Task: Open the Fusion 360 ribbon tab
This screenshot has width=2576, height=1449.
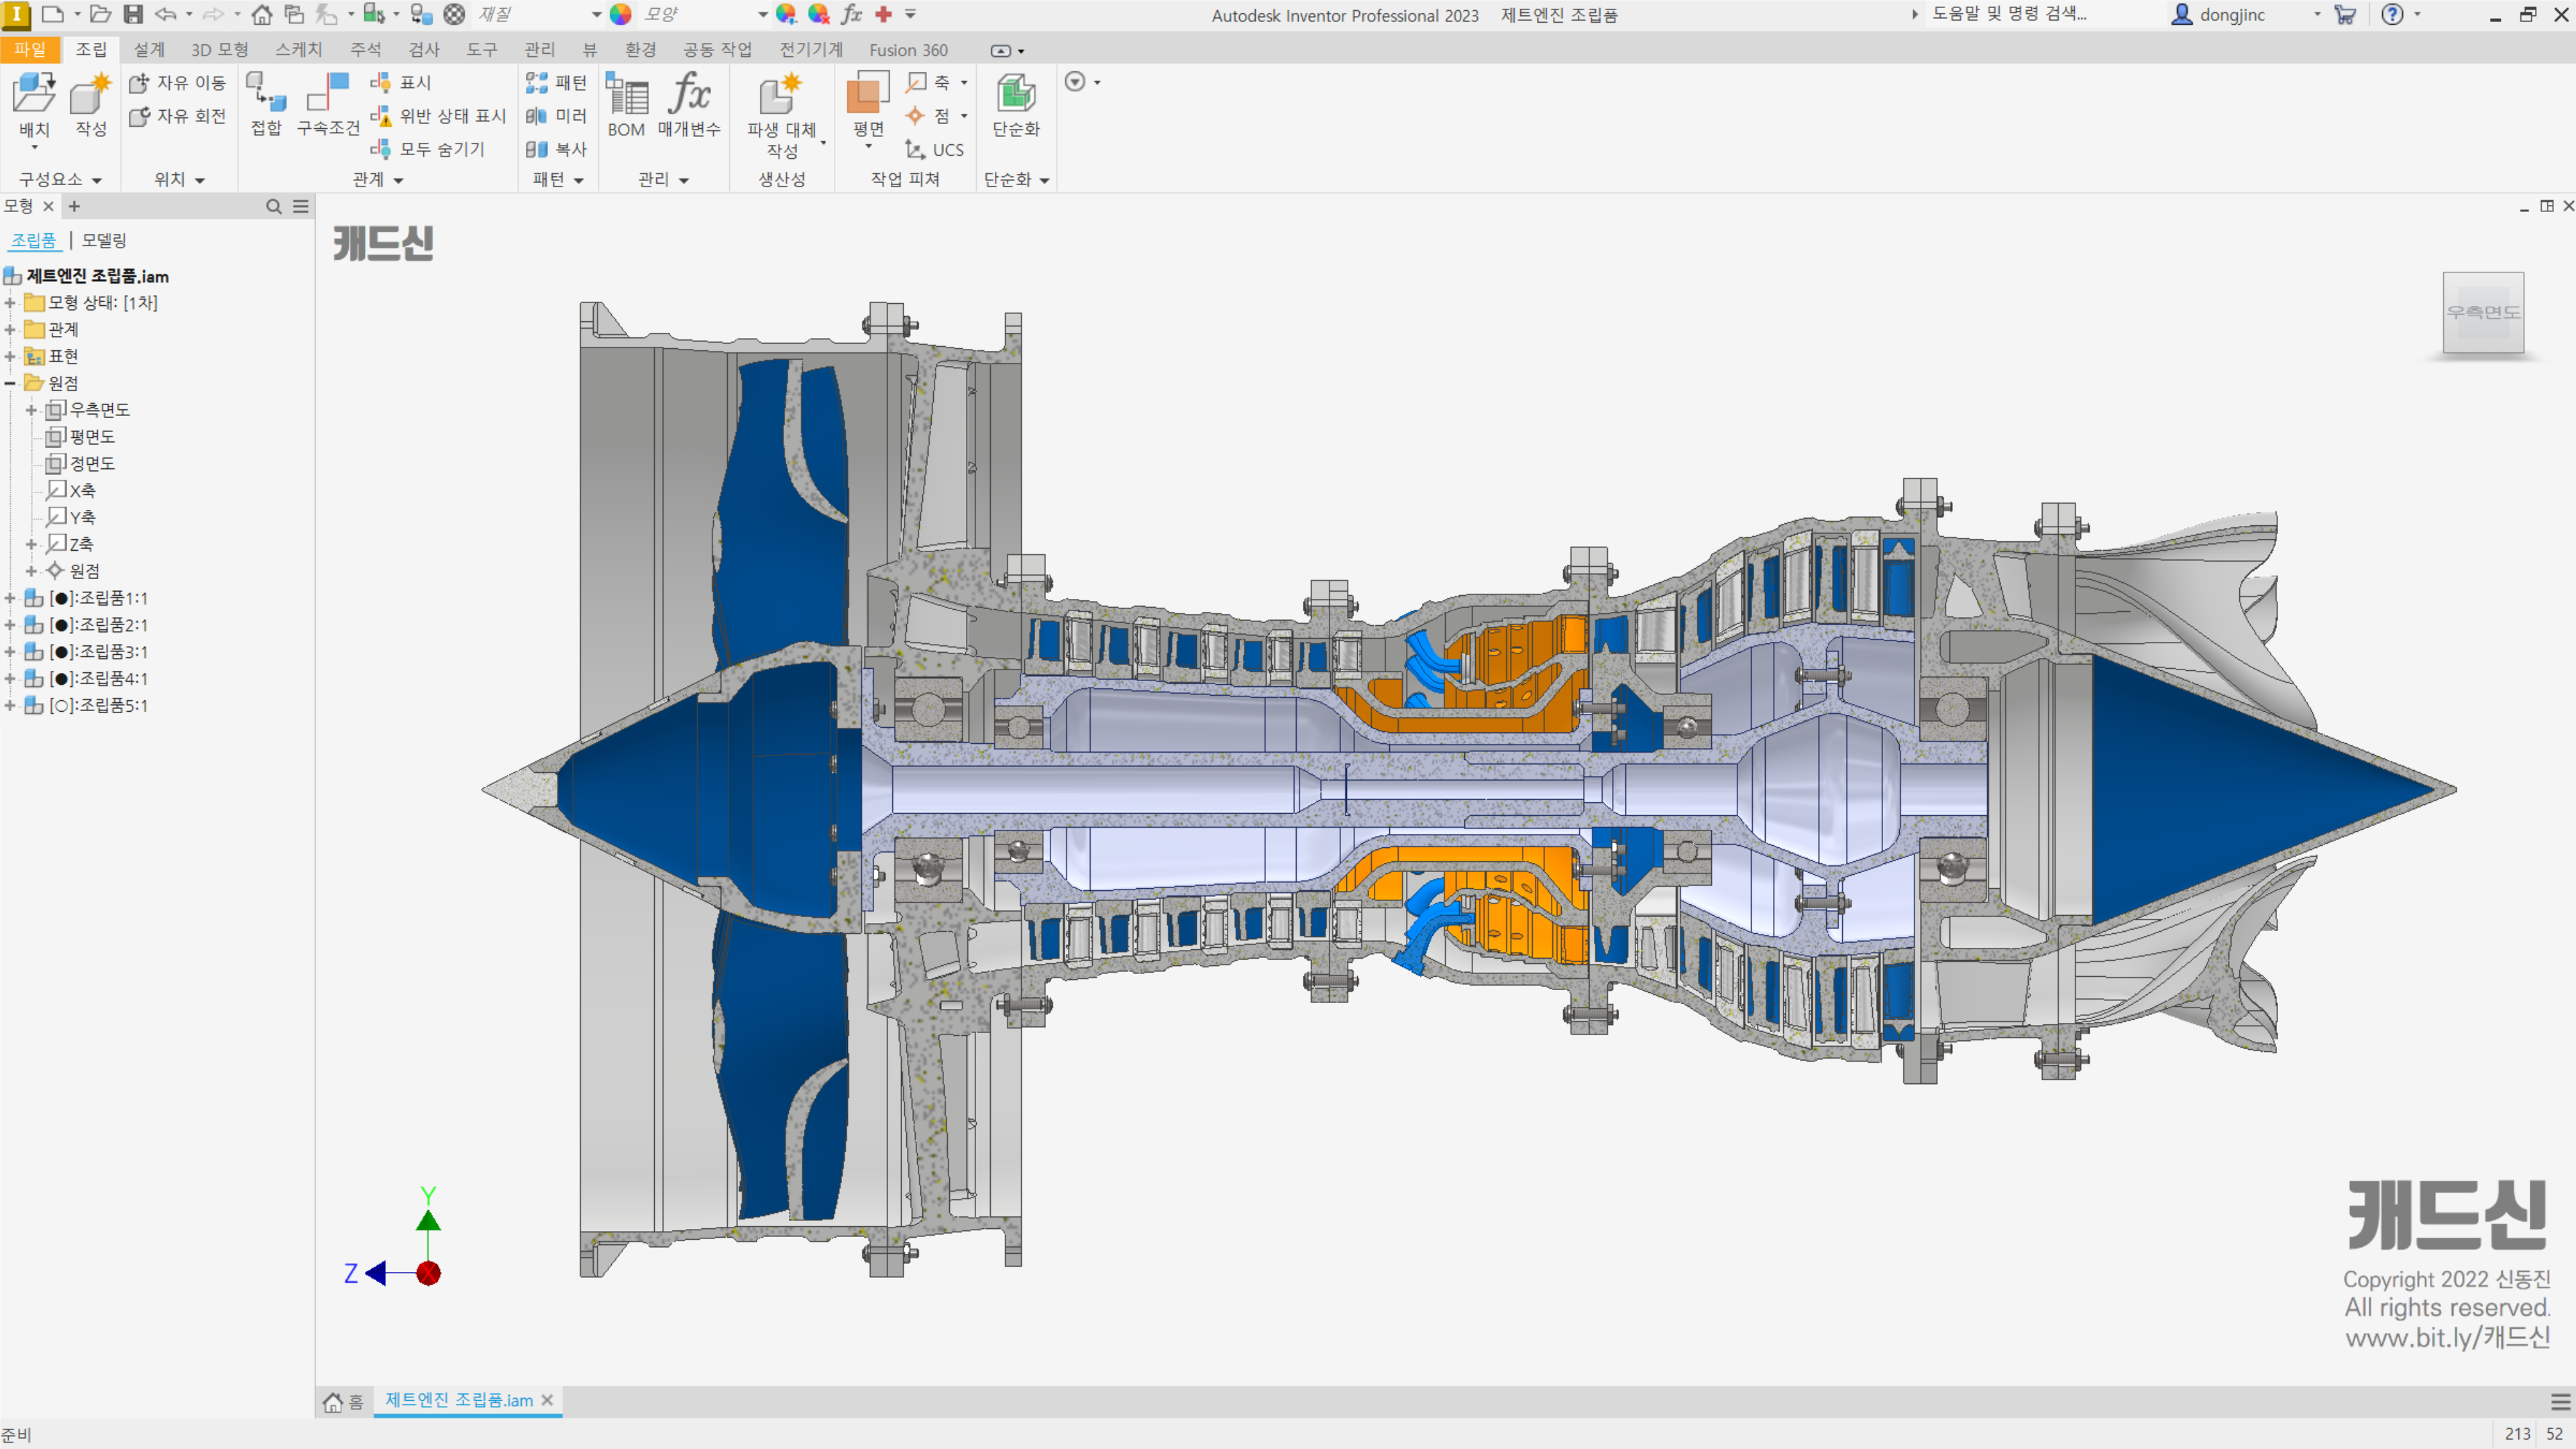Action: (x=908, y=50)
